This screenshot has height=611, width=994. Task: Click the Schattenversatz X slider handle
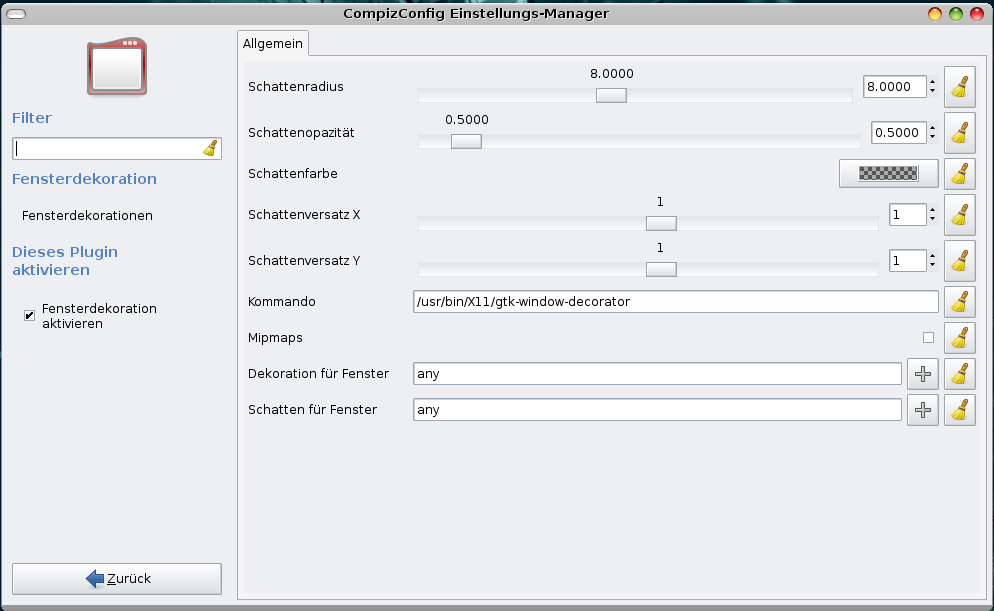[x=661, y=223]
